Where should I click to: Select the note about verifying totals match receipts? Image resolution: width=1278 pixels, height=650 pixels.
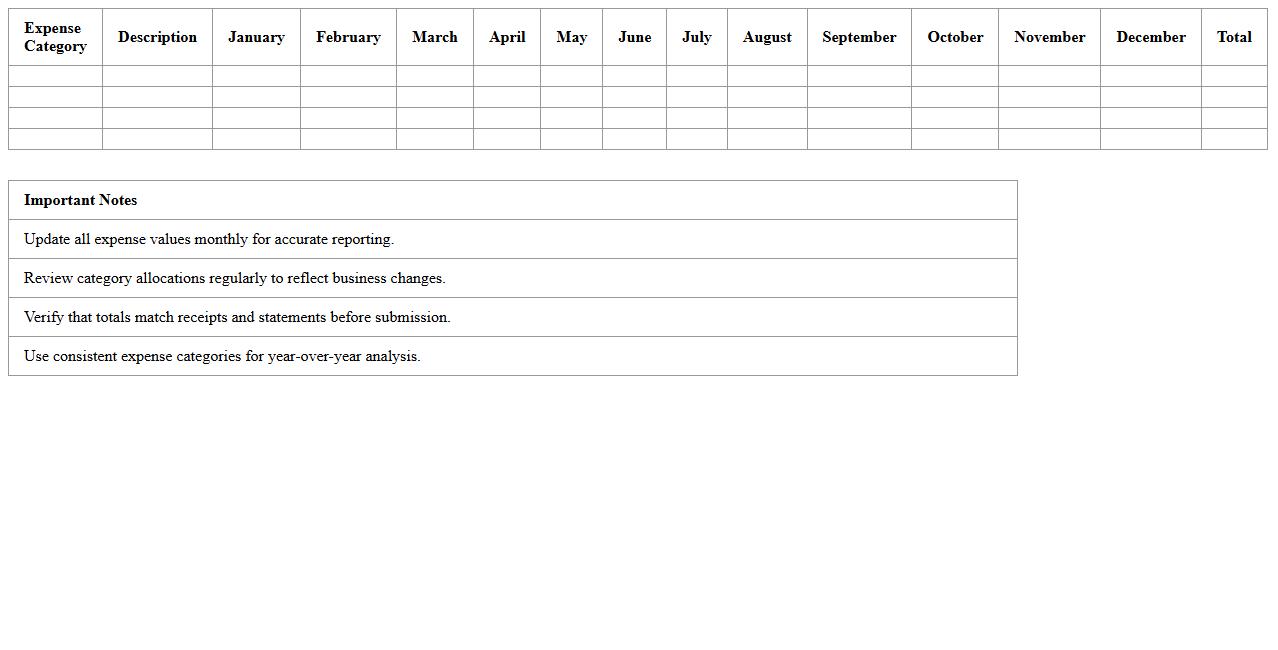(237, 317)
